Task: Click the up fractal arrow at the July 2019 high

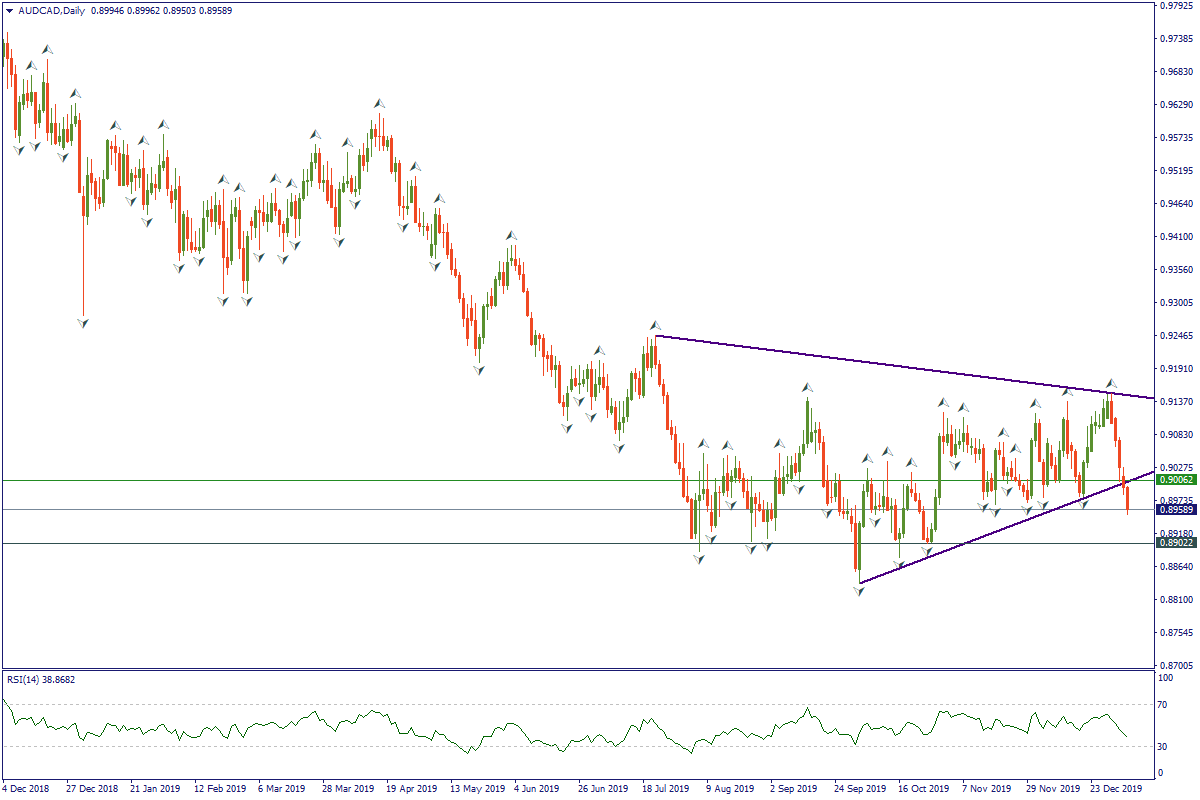Action: 656,325
